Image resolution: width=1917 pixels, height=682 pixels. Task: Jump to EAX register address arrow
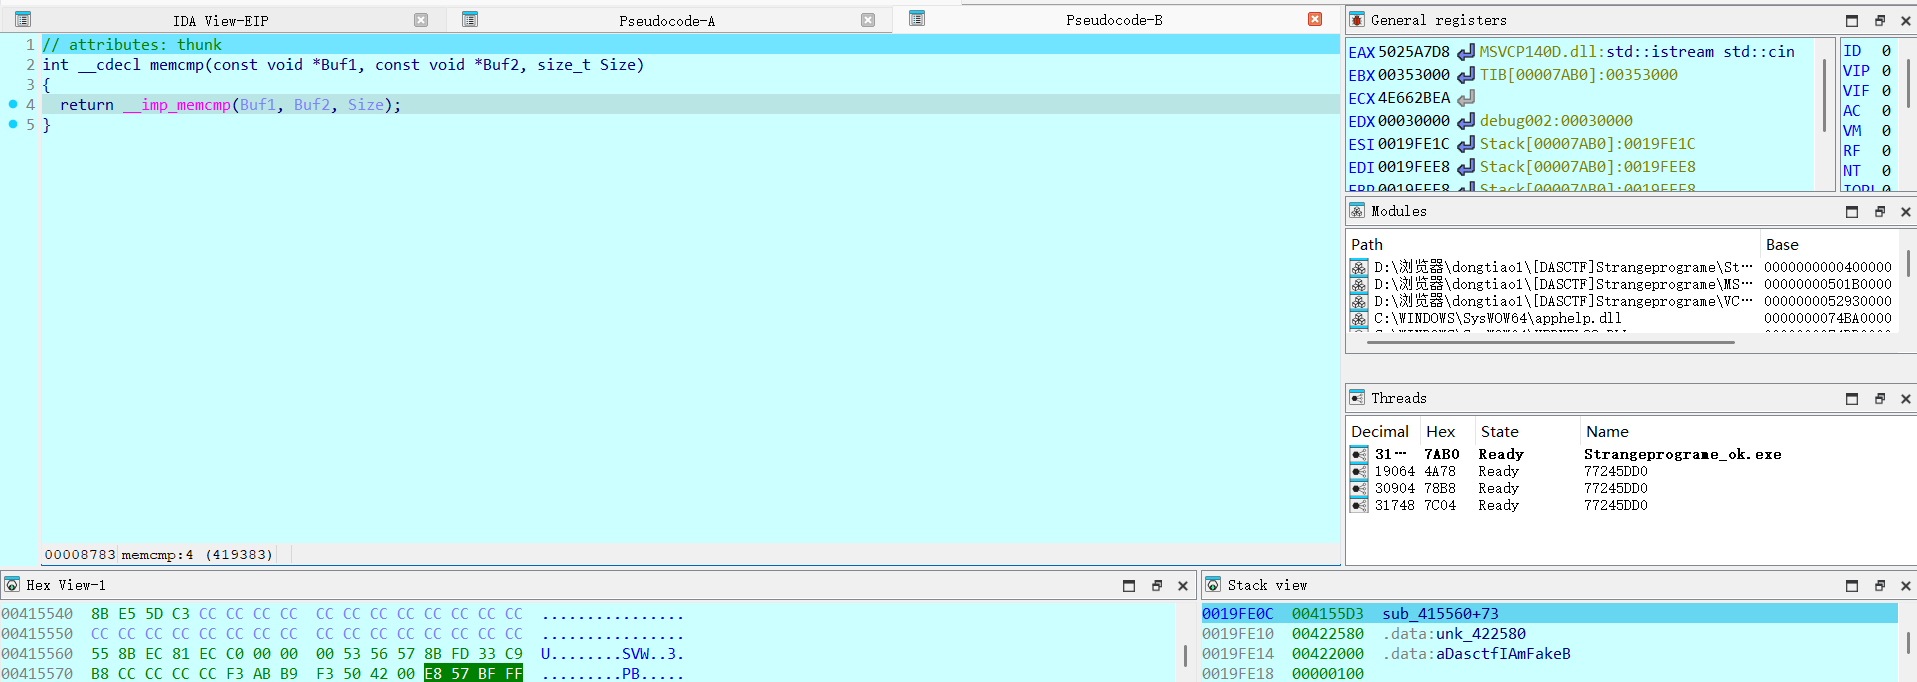click(x=1465, y=52)
